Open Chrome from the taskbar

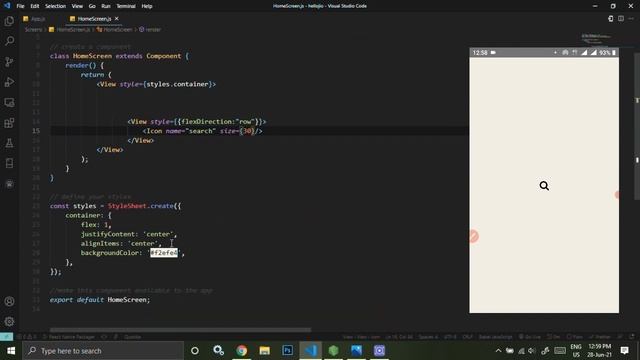[242, 351]
